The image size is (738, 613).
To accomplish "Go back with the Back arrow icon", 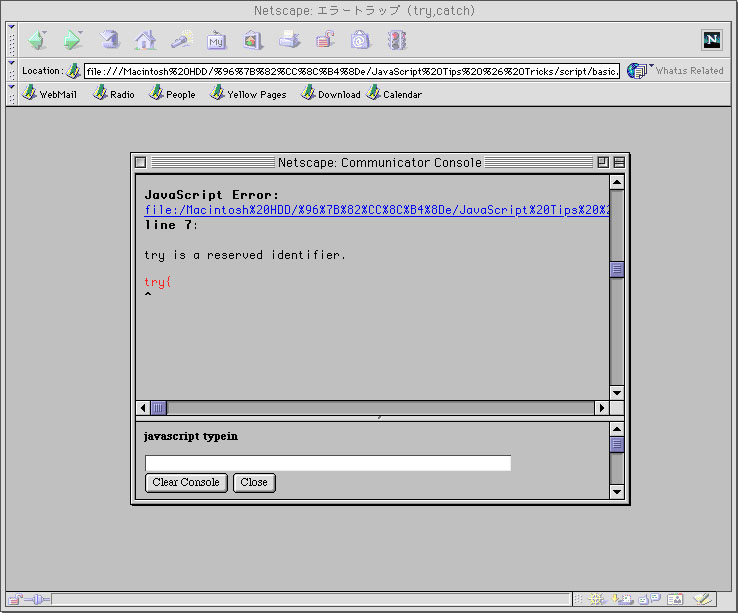I will (x=37, y=40).
